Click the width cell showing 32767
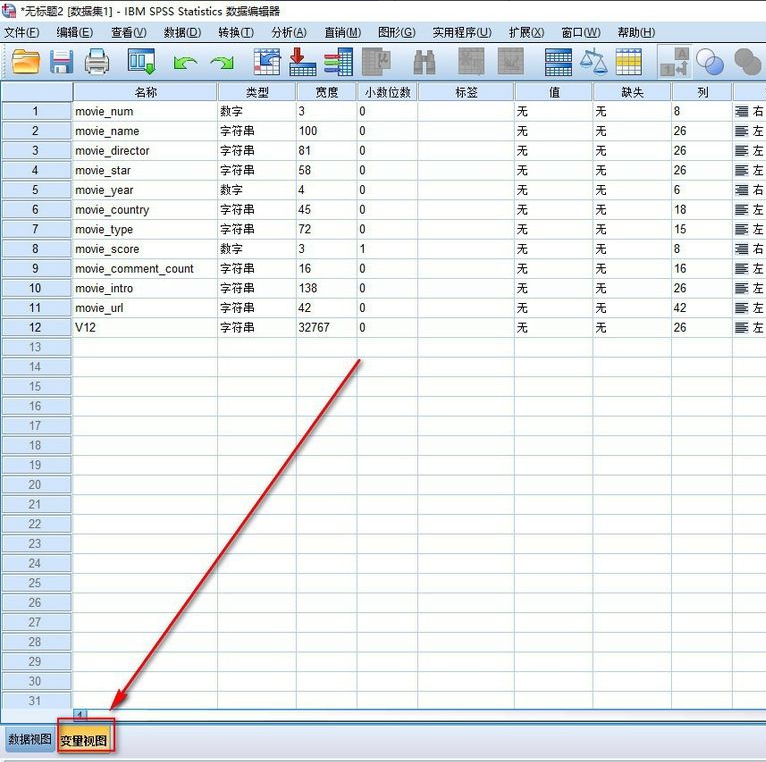 pos(326,327)
